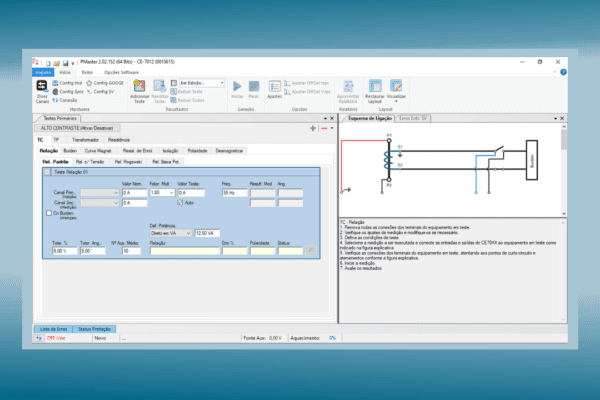Click the Valor Teste 0 A field

tap(191, 193)
